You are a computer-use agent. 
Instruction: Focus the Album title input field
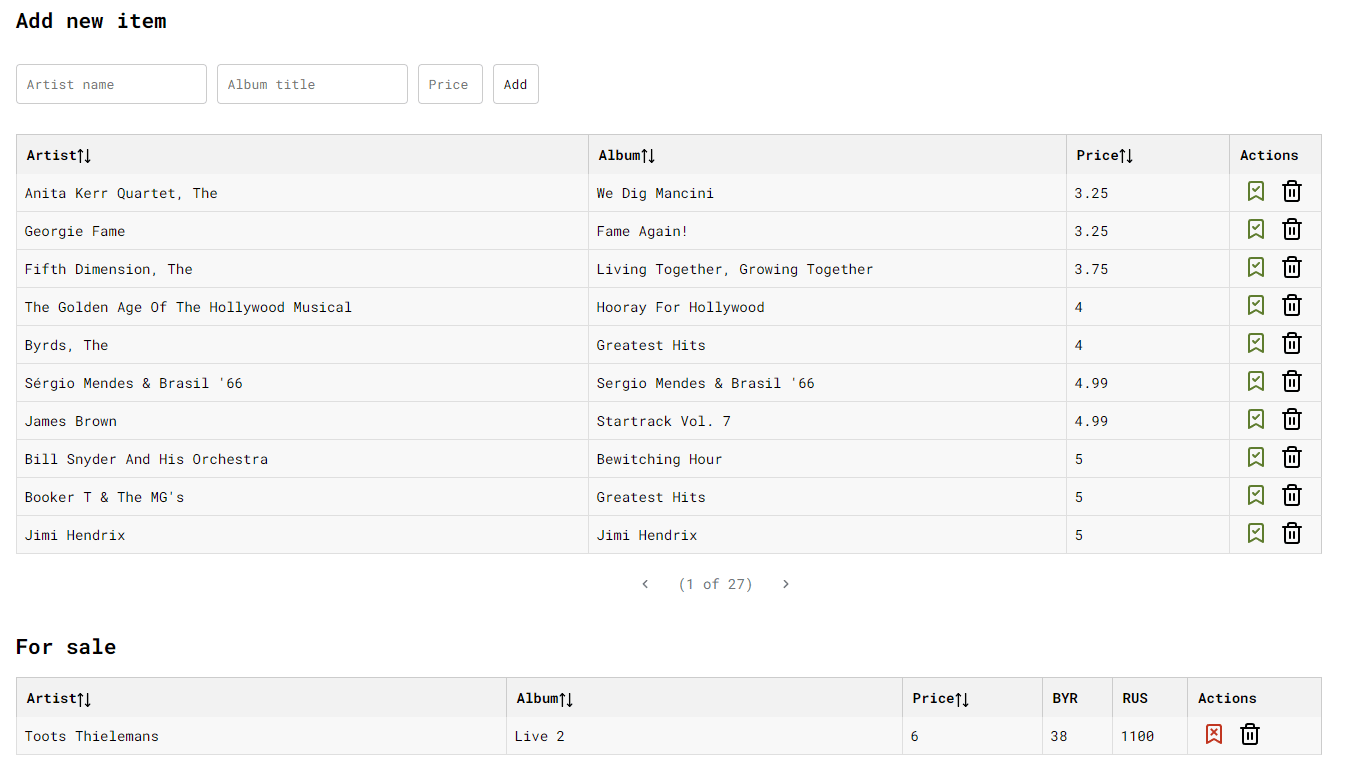312,84
